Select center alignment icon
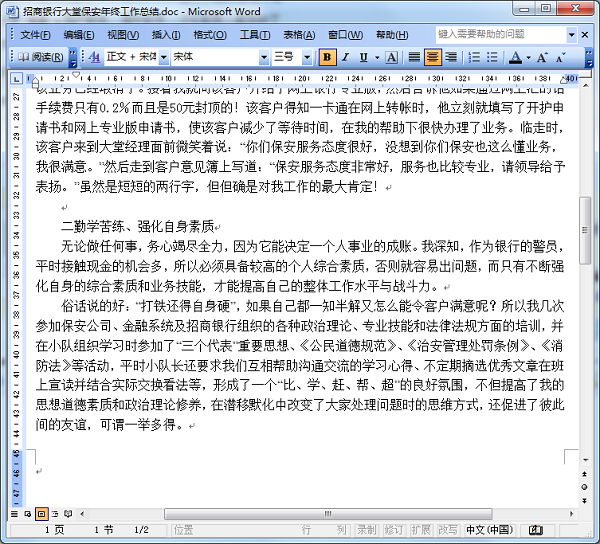Screen dimensions: 600x544 click(432, 57)
